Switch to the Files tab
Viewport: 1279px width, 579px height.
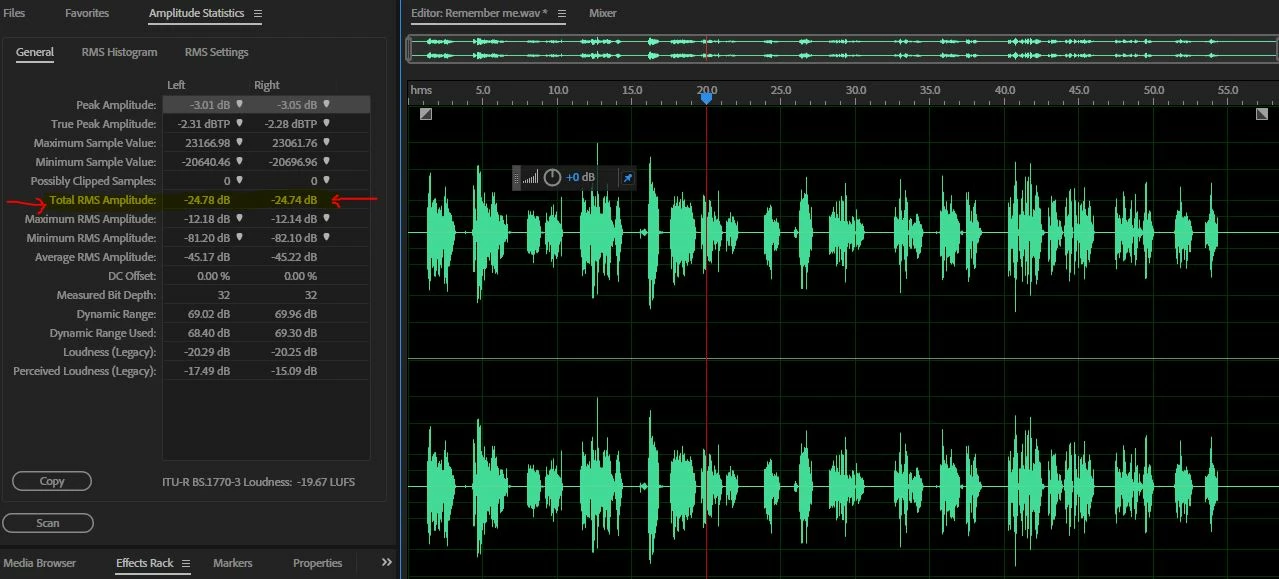(x=14, y=13)
